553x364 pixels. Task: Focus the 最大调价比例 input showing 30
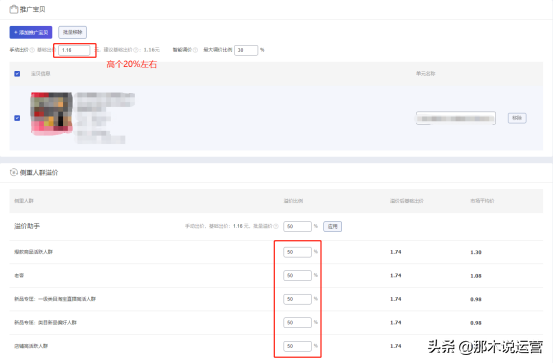click(246, 50)
